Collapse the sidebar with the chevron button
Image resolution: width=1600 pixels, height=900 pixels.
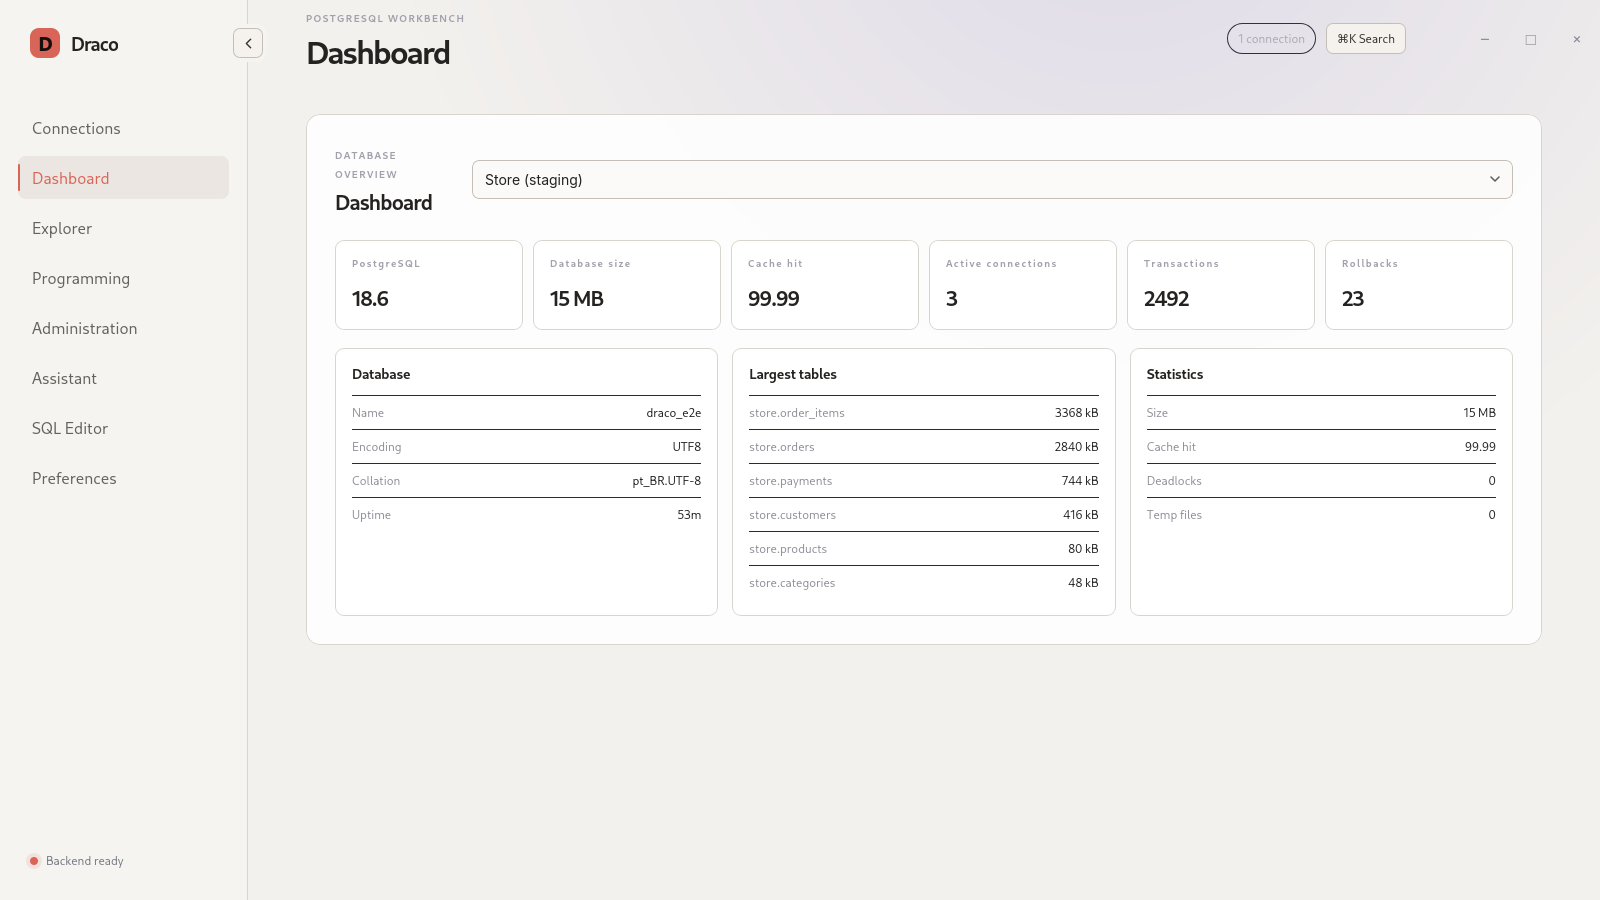(x=248, y=43)
